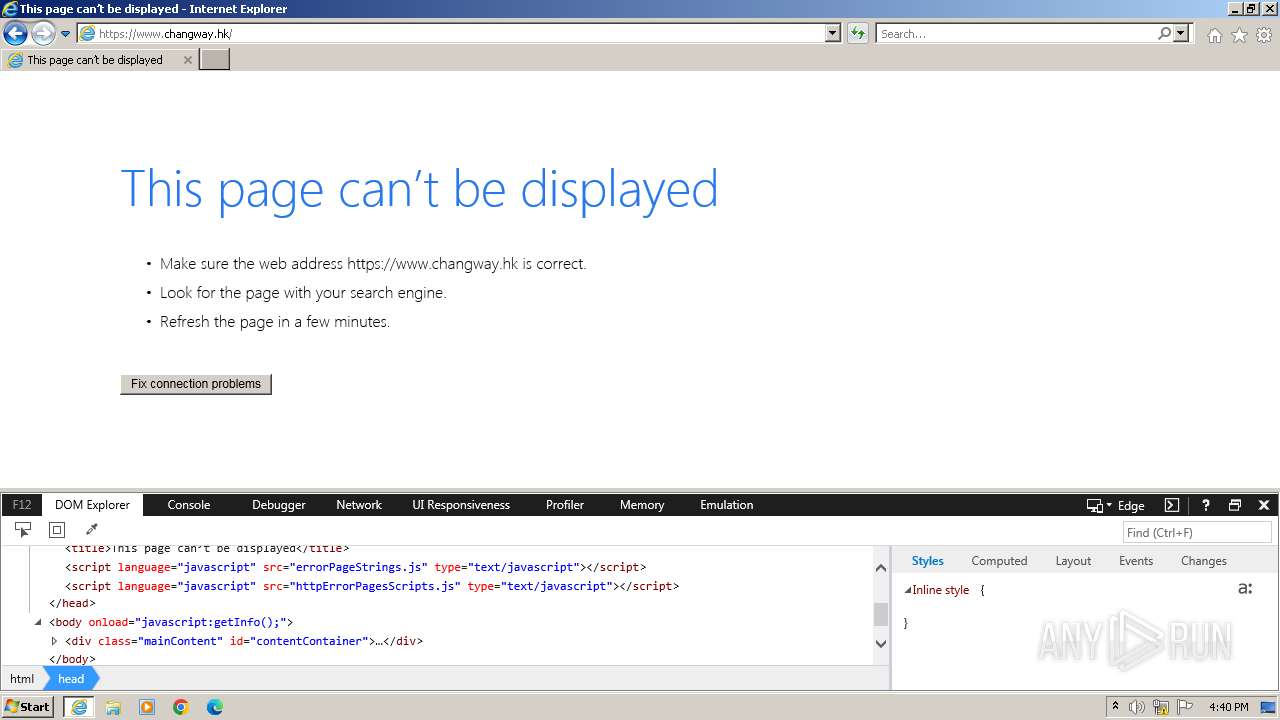1280x720 pixels.
Task: Collapse the body element node
Action: [x=38, y=622]
